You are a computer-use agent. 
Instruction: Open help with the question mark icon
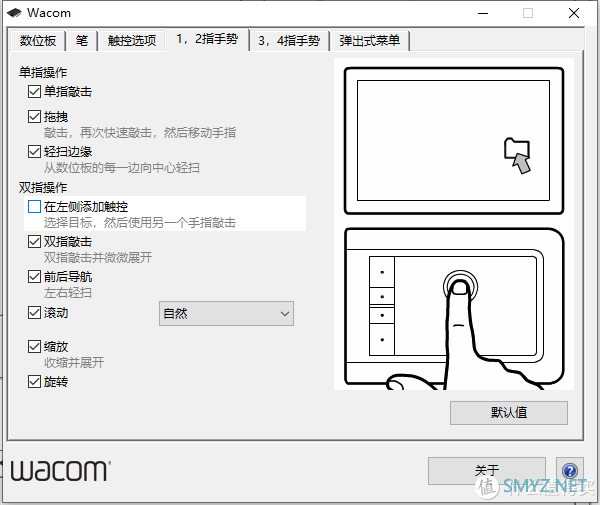570,471
